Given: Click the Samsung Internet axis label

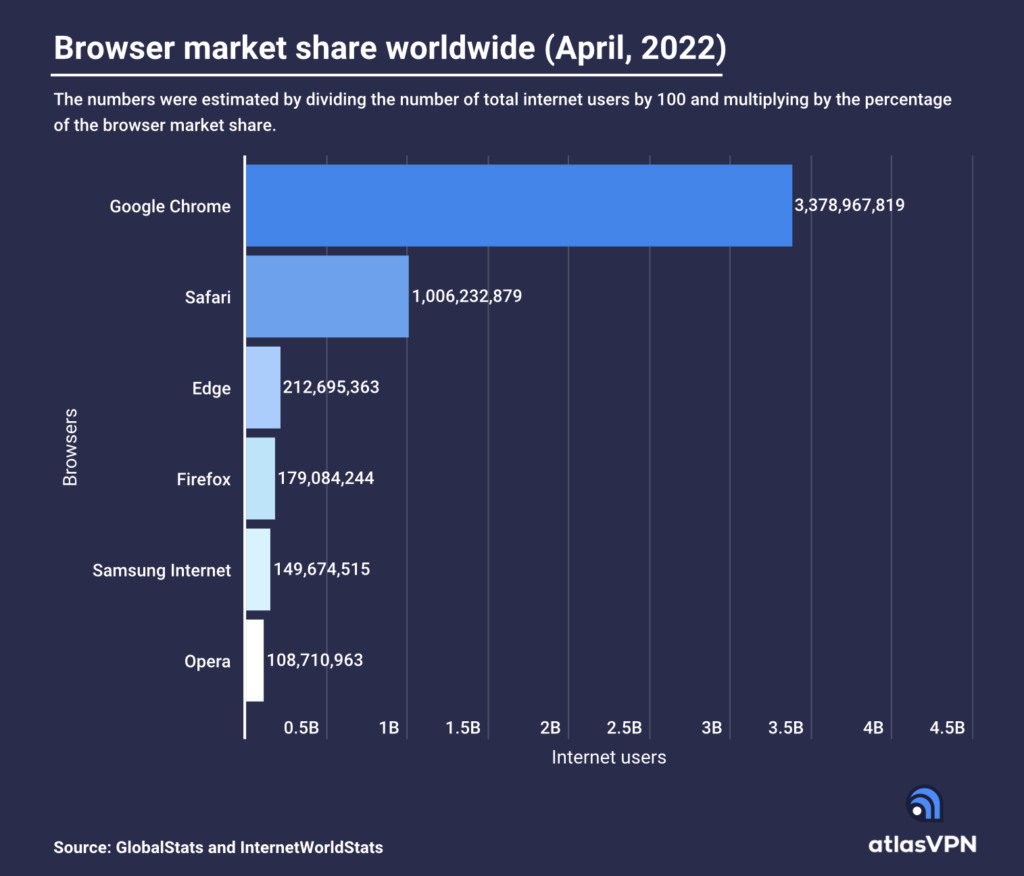Looking at the screenshot, I should [x=162, y=570].
